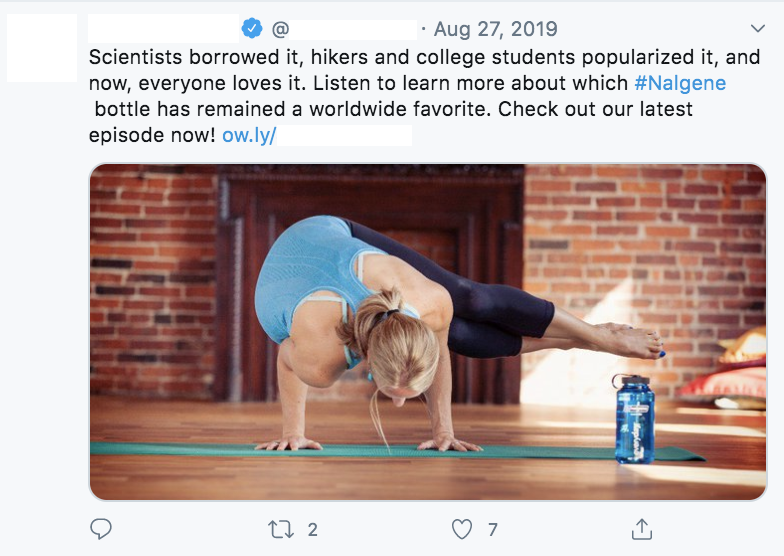The width and height of the screenshot is (784, 556).
Task: Open the yoga pose photo
Action: pos(428,330)
